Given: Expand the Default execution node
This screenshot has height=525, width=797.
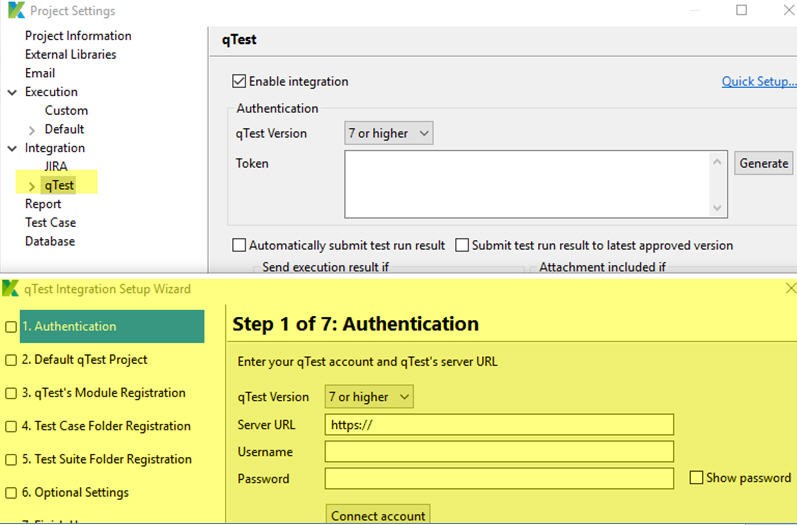Looking at the screenshot, I should [x=32, y=131].
